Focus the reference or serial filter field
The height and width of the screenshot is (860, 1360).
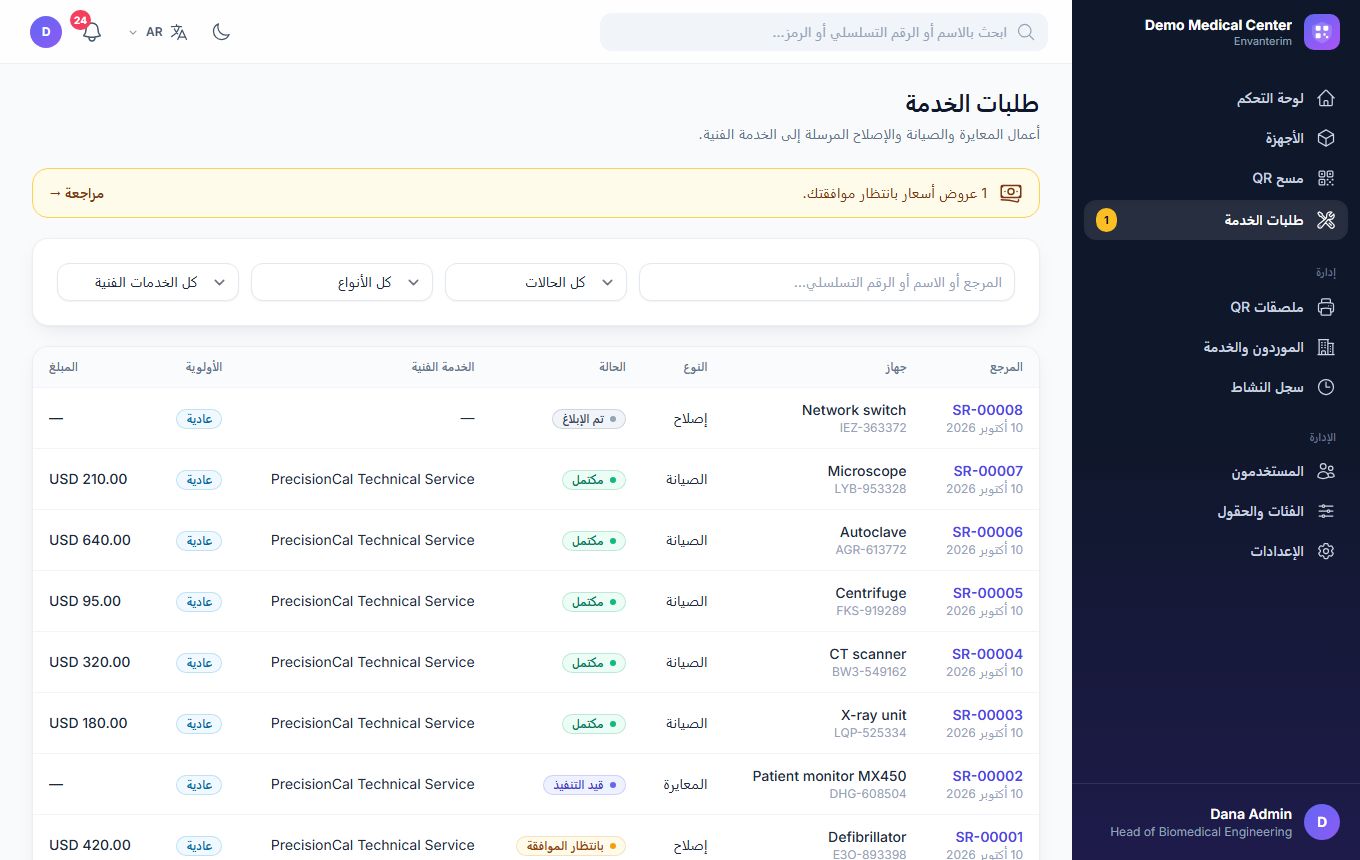(827, 282)
